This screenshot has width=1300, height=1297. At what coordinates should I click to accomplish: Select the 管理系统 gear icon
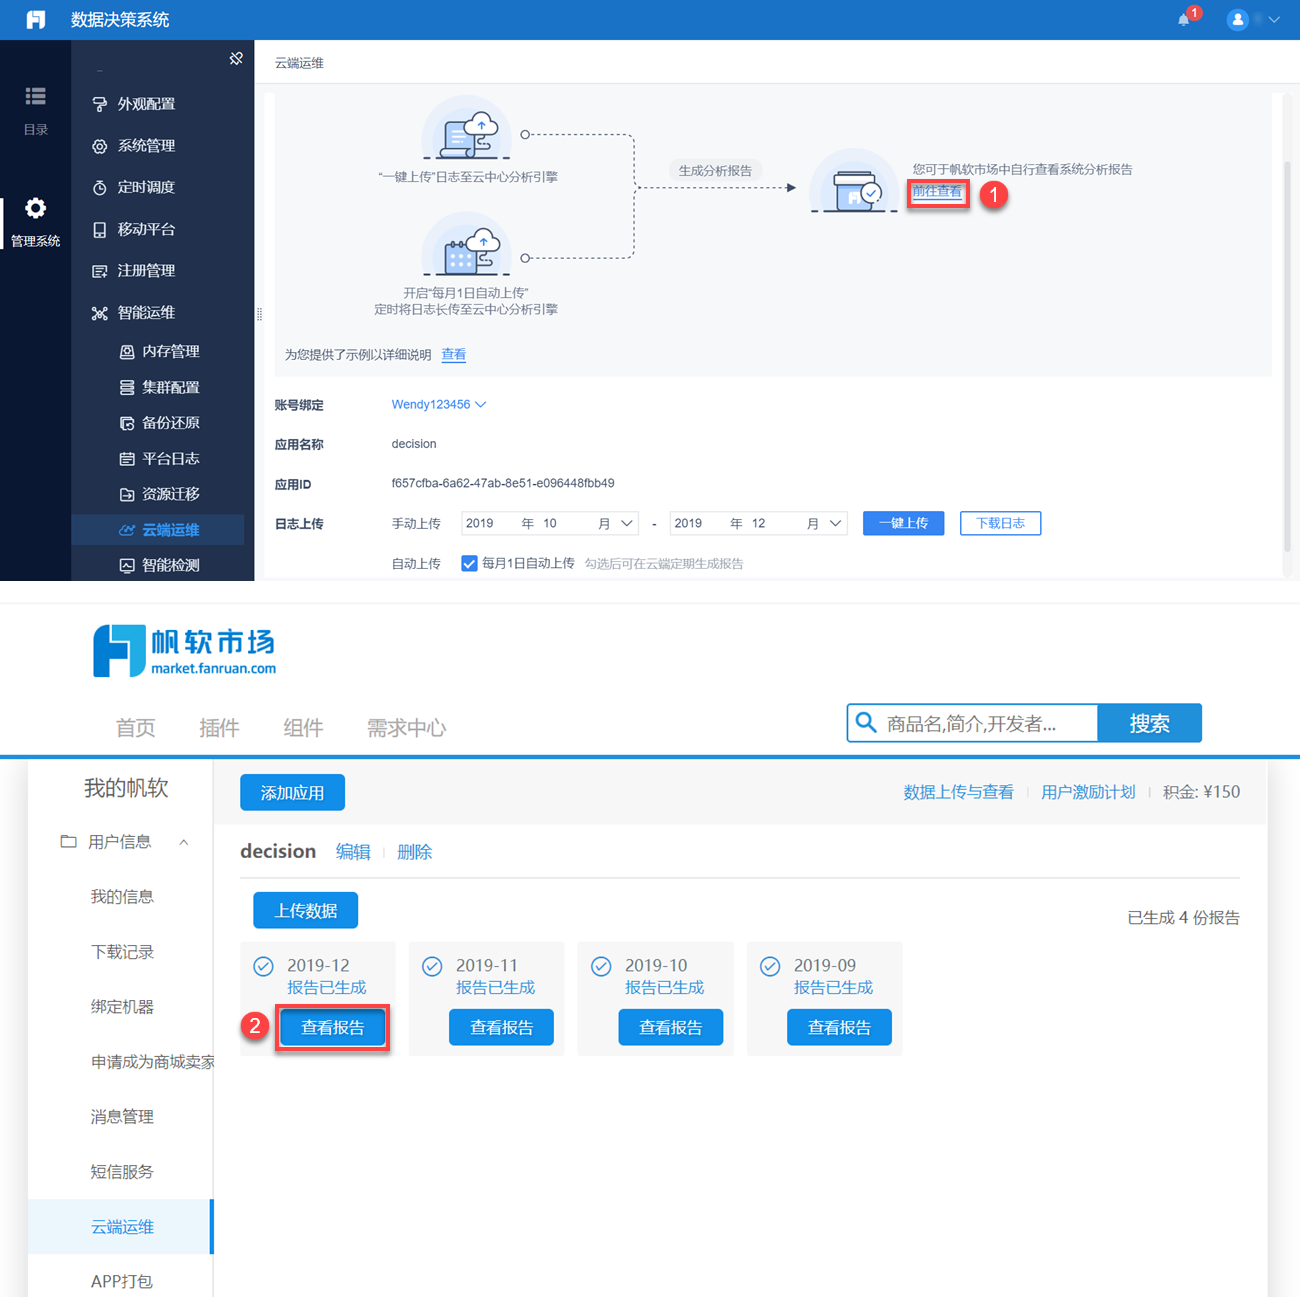pyautogui.click(x=35, y=208)
